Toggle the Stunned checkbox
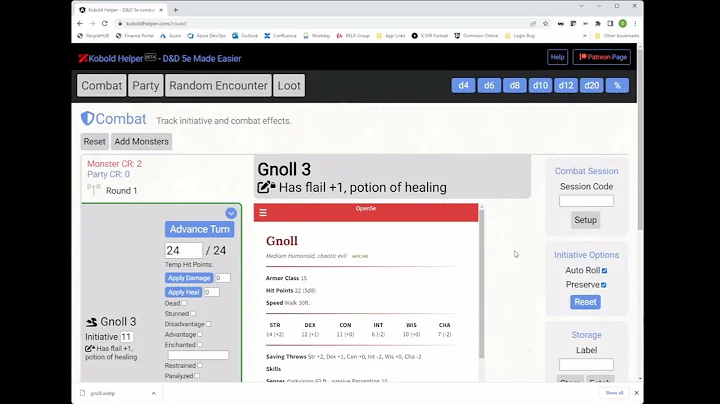 point(193,314)
